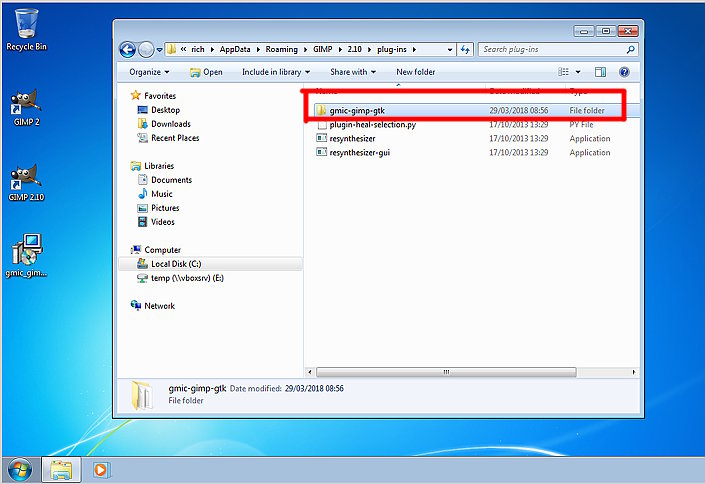This screenshot has width=705, height=484.
Task: Expand the arrow after Roaming breadcrumb
Action: click(x=305, y=49)
